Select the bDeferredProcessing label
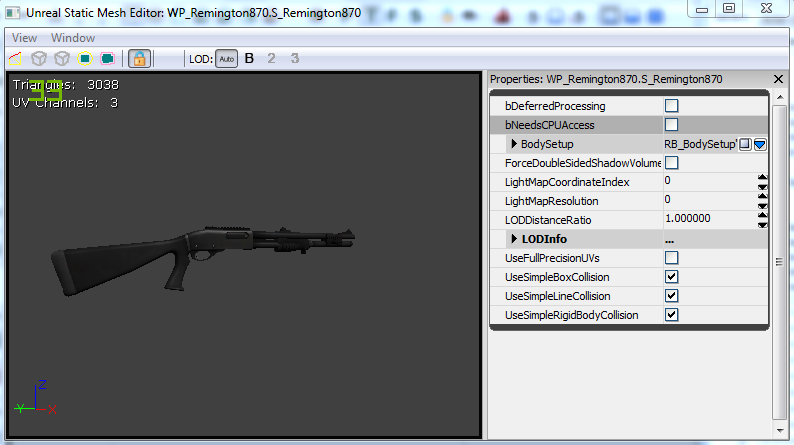The width and height of the screenshot is (794, 445). [x=555, y=106]
